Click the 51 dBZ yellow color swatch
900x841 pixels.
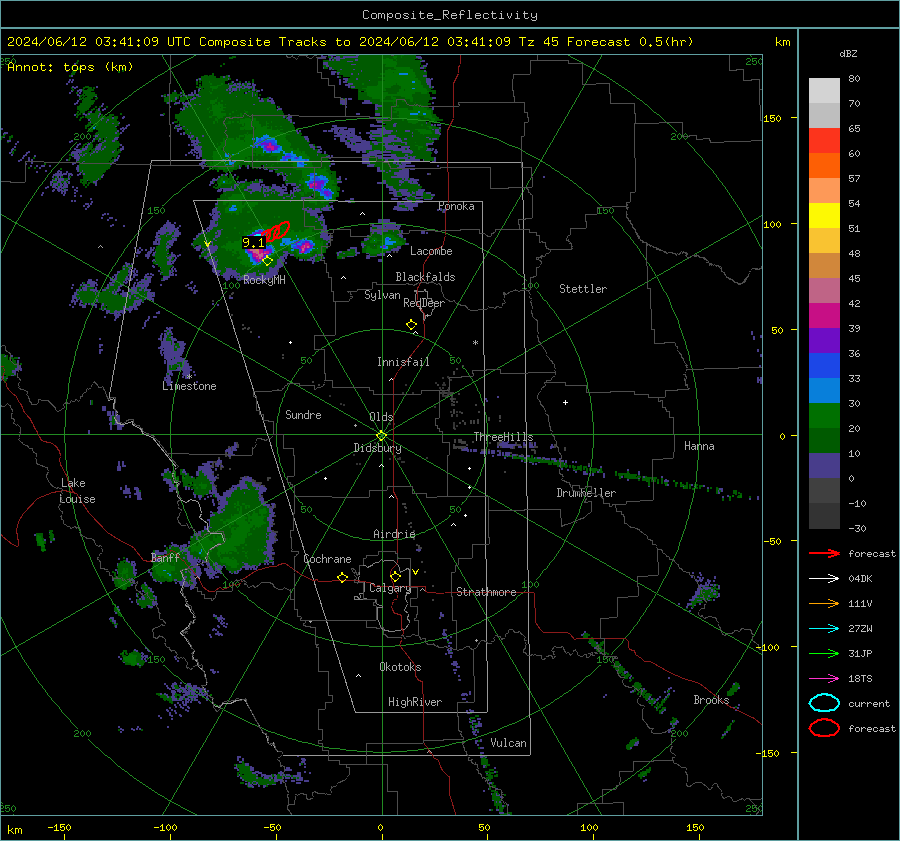(824, 216)
